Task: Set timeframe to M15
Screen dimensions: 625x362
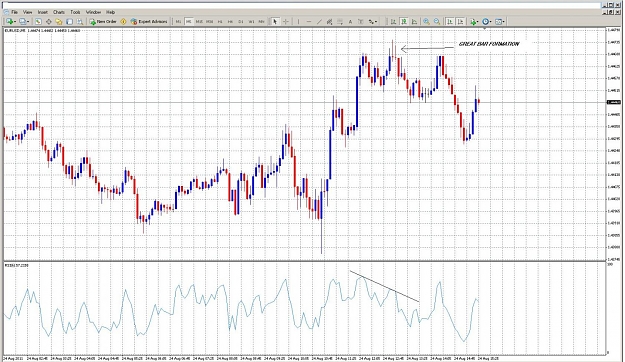Action: coord(199,22)
